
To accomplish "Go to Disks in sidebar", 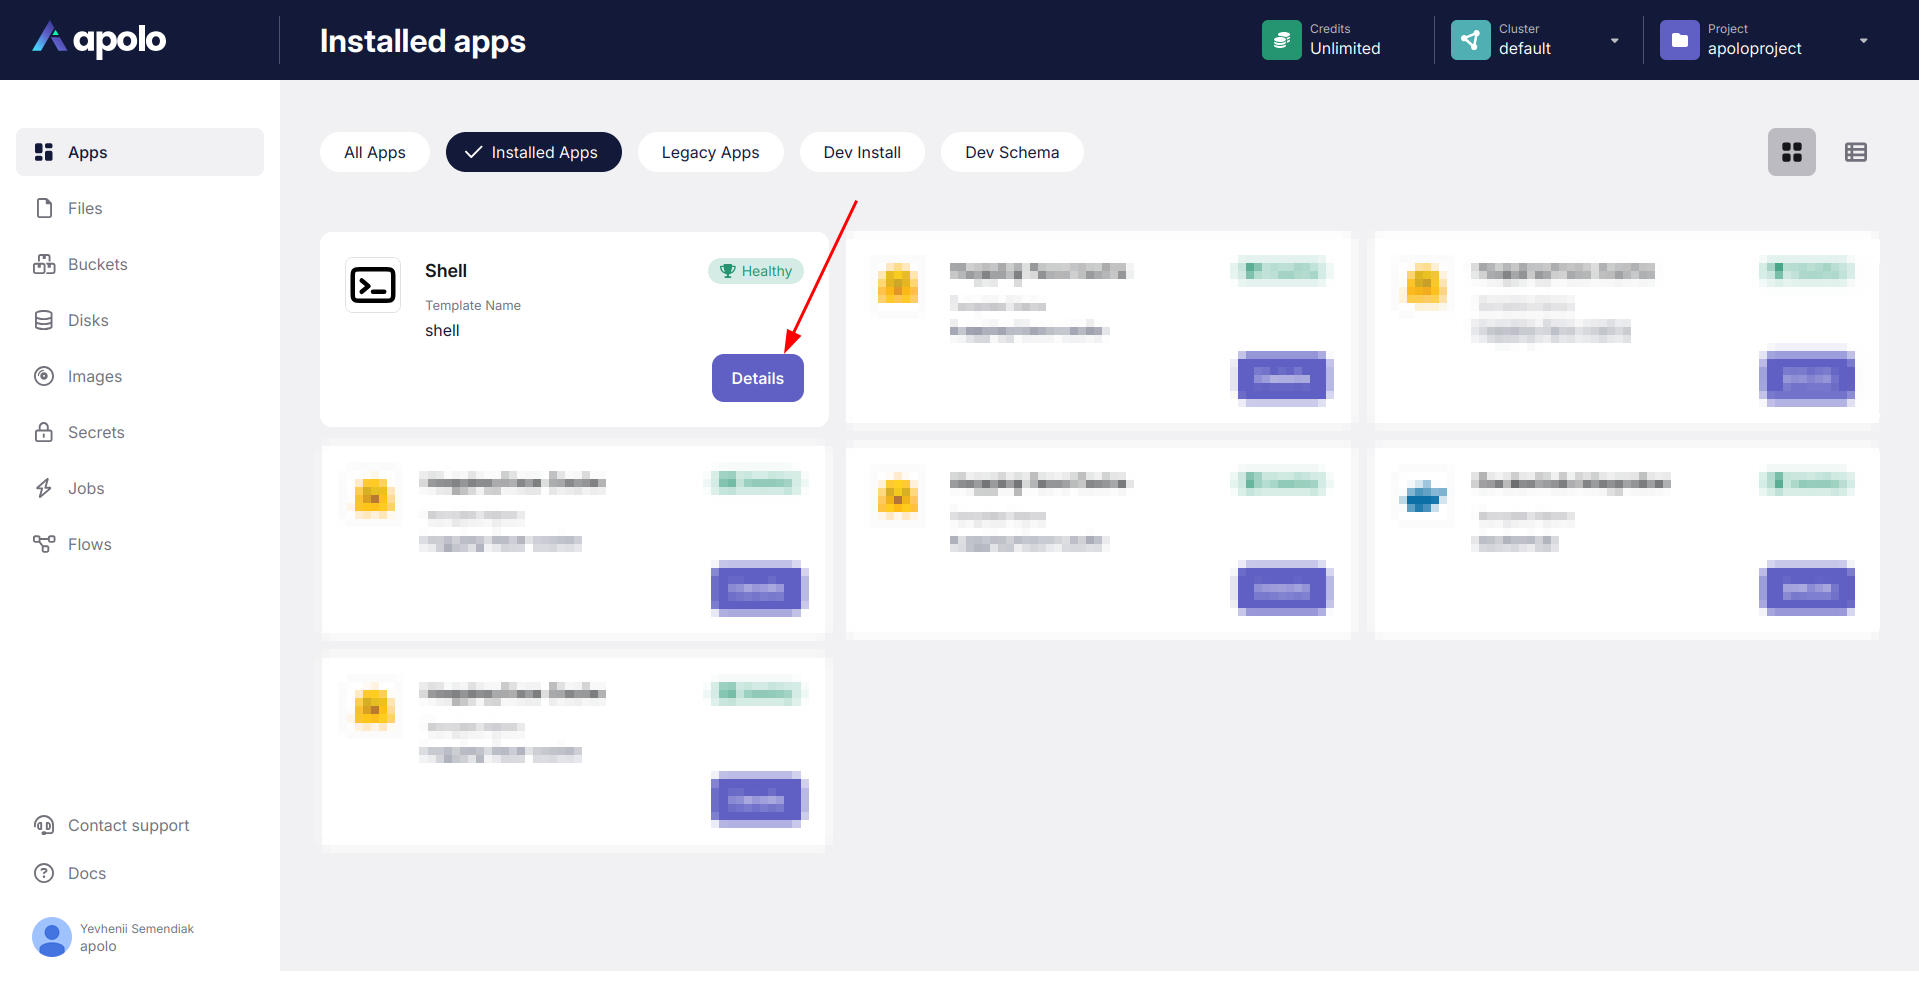I will [88, 320].
